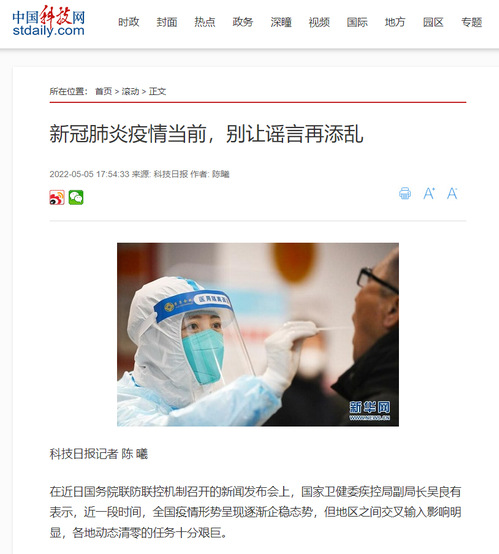Go to the 热点 section
The image size is (499, 554).
point(205,22)
